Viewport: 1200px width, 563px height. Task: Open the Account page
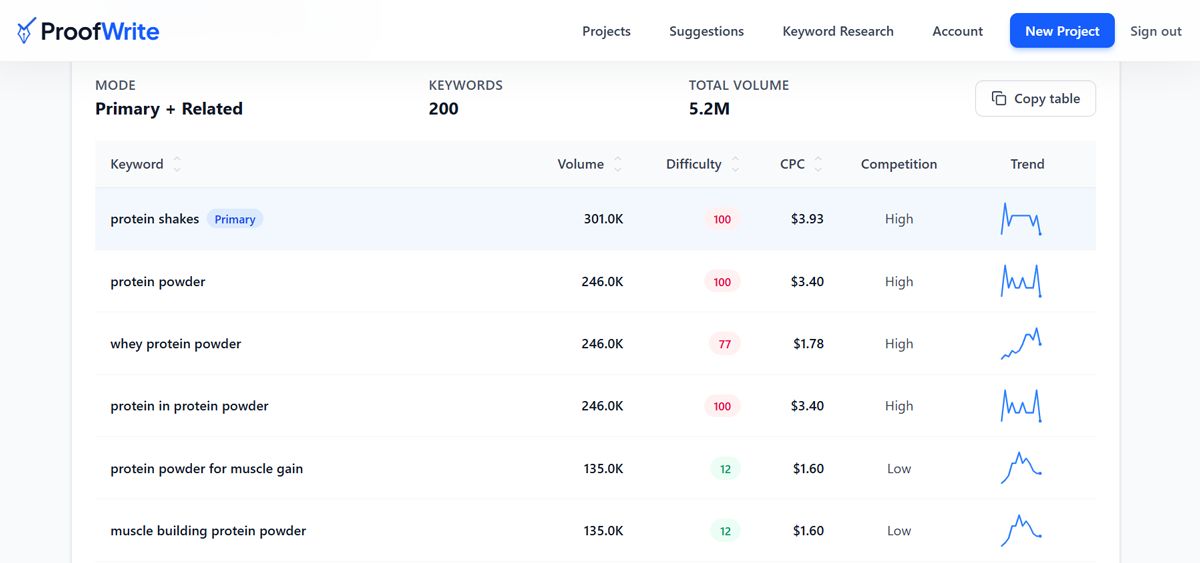coord(957,31)
